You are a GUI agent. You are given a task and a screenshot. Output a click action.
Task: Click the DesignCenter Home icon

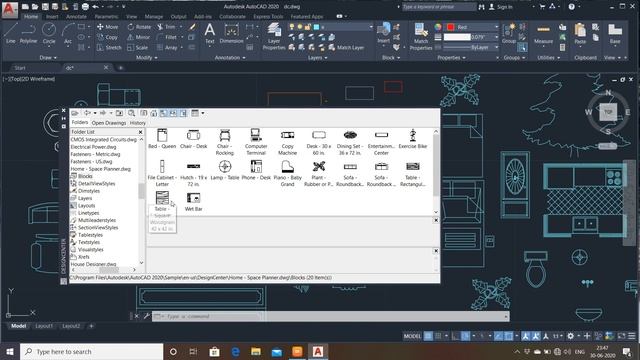coord(153,113)
